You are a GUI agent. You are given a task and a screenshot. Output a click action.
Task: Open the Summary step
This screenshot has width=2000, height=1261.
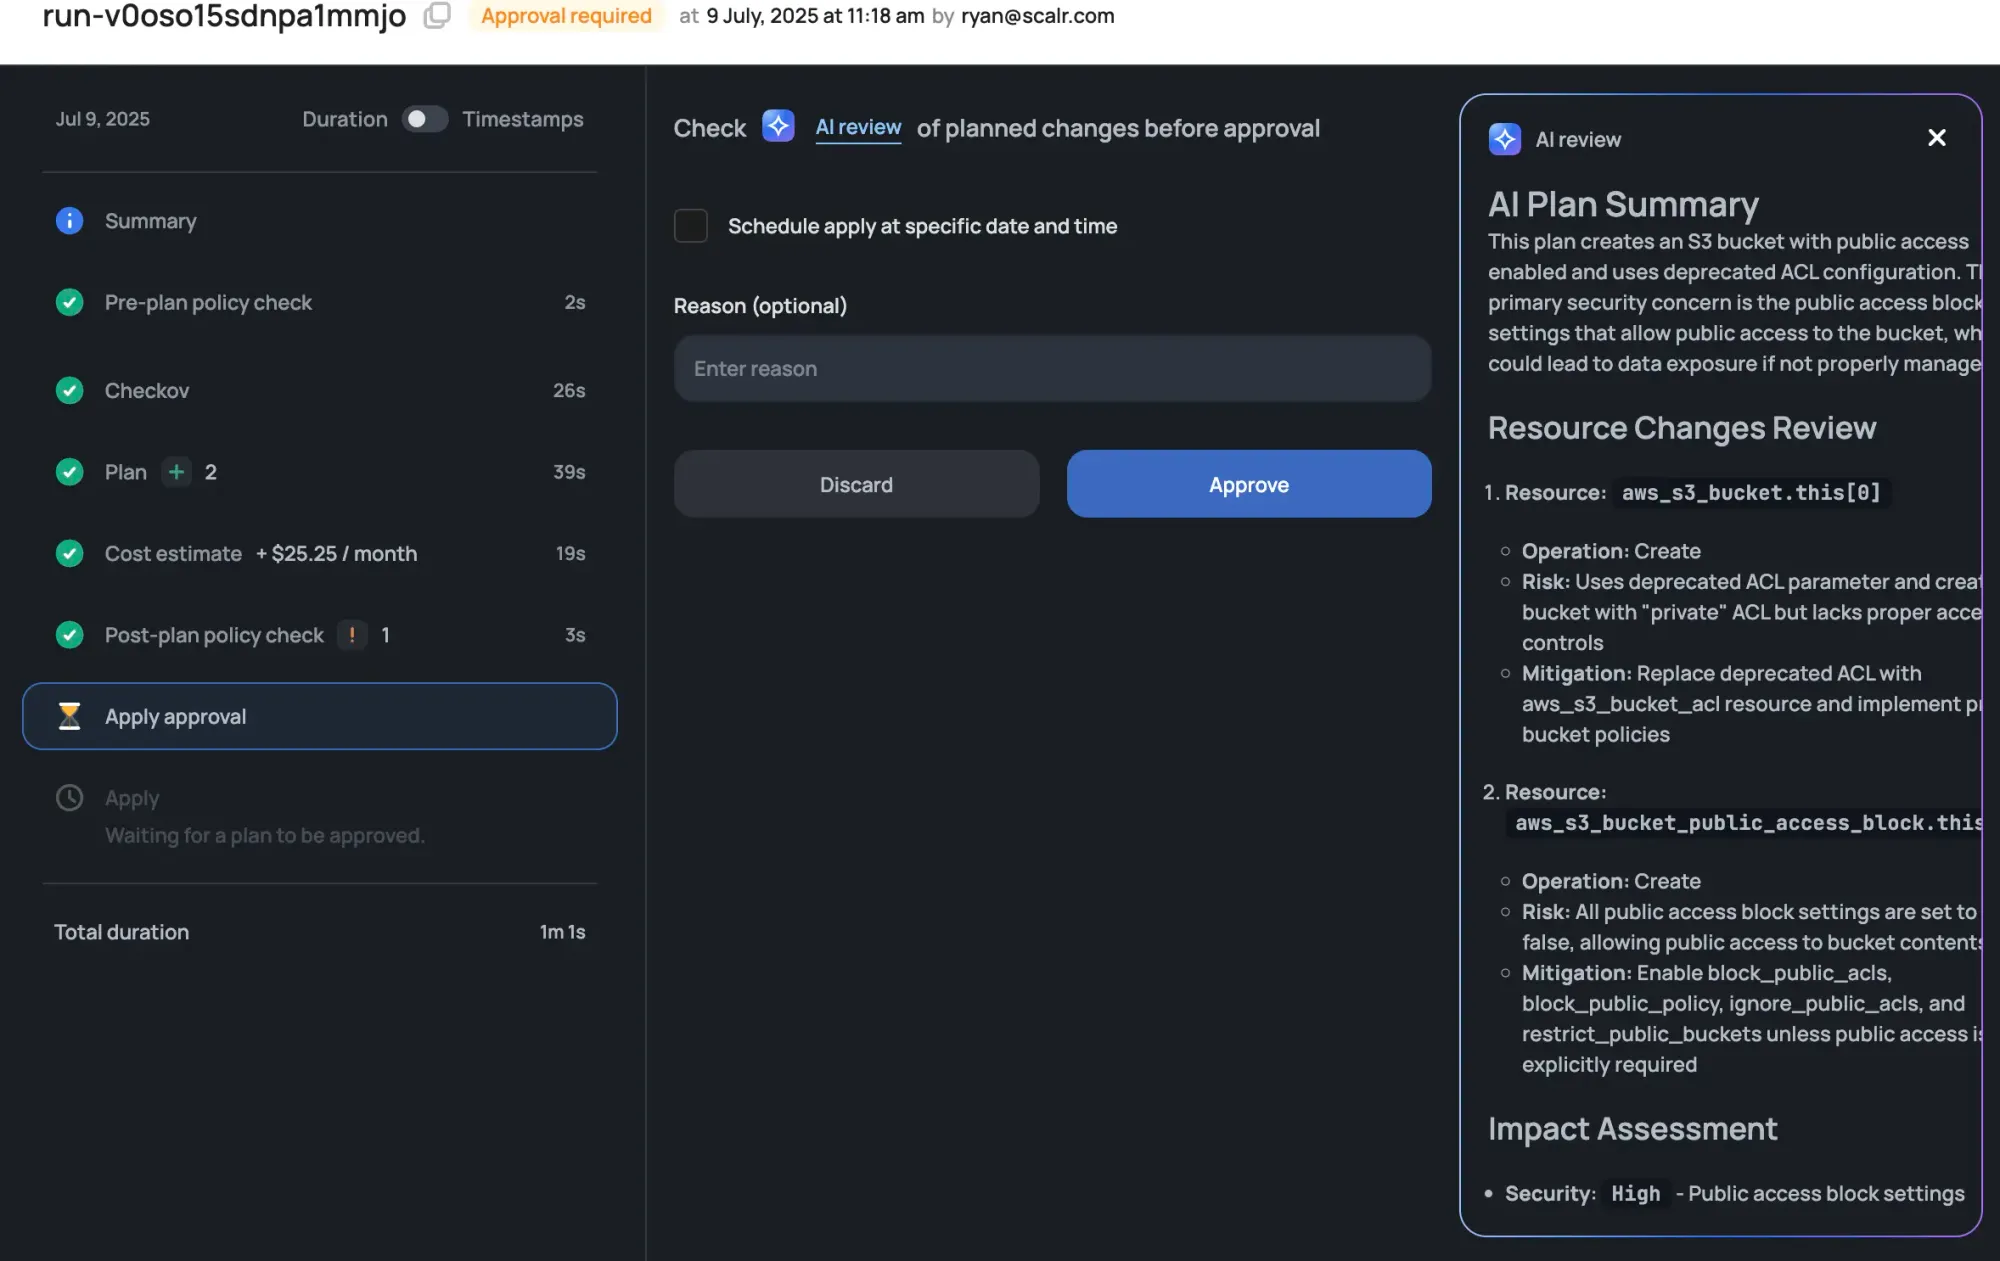(150, 221)
